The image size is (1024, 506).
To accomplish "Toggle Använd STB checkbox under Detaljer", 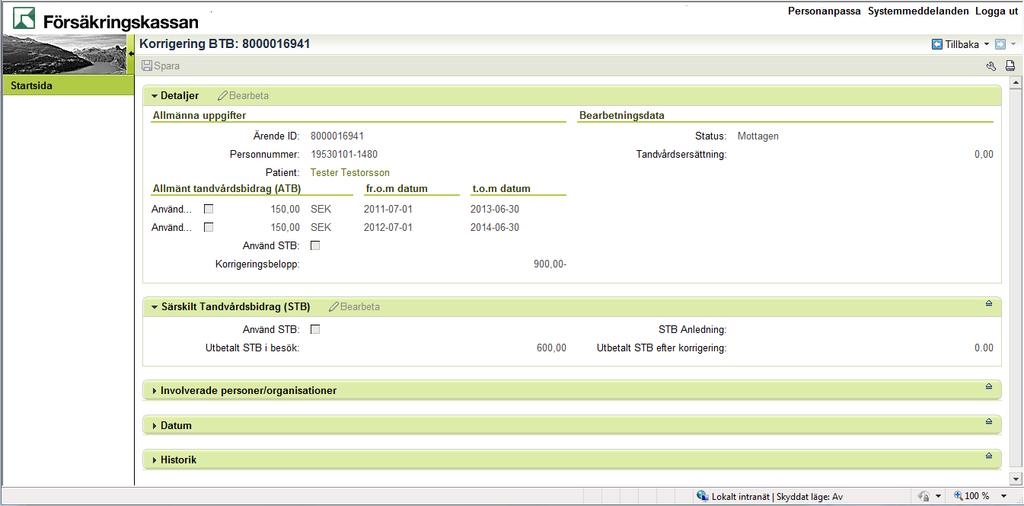I will point(315,245).
